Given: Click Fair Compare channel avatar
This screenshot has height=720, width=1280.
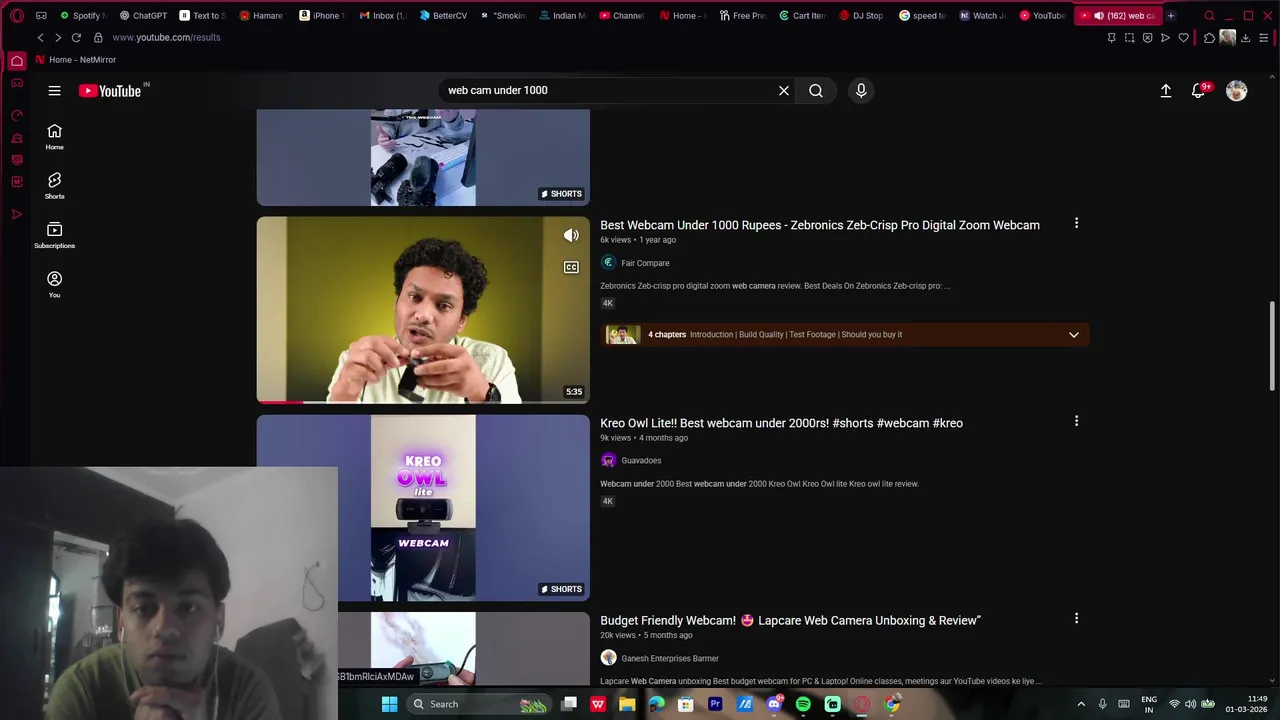Looking at the screenshot, I should point(608,262).
